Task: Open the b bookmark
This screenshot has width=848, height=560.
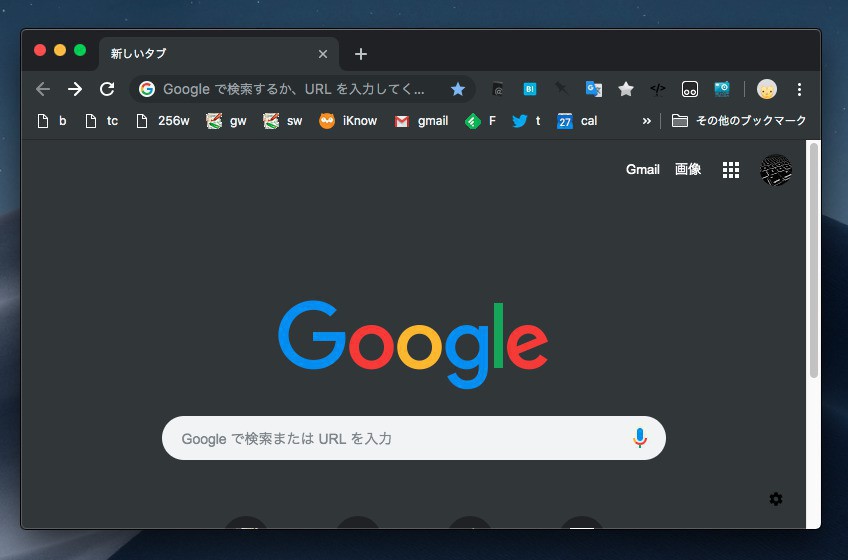Action: pos(52,121)
